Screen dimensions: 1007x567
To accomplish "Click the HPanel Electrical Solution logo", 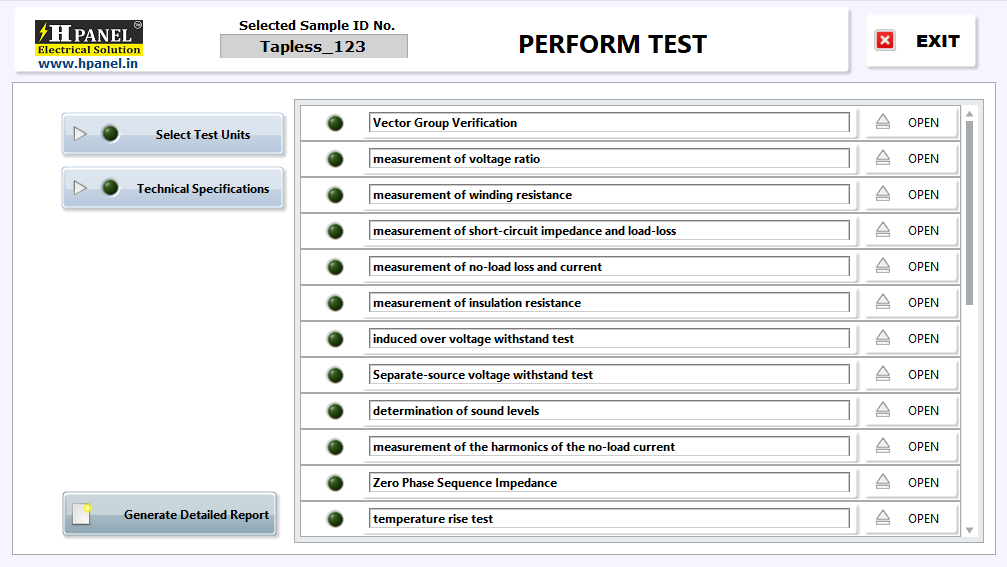I will click(88, 44).
